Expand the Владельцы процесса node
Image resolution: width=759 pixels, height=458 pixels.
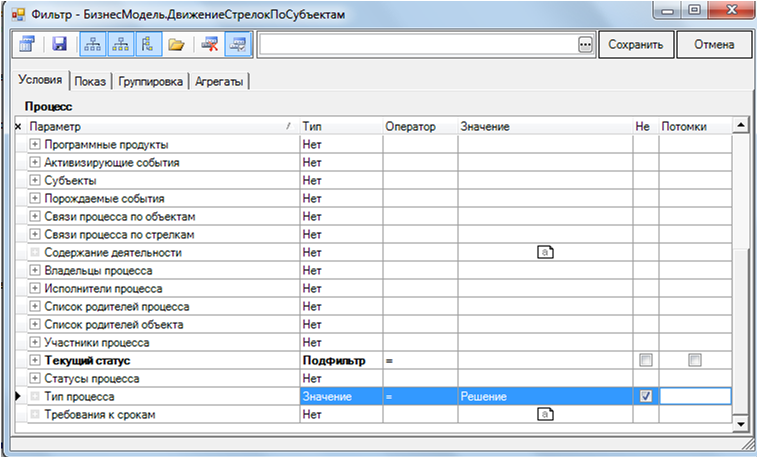point(35,271)
